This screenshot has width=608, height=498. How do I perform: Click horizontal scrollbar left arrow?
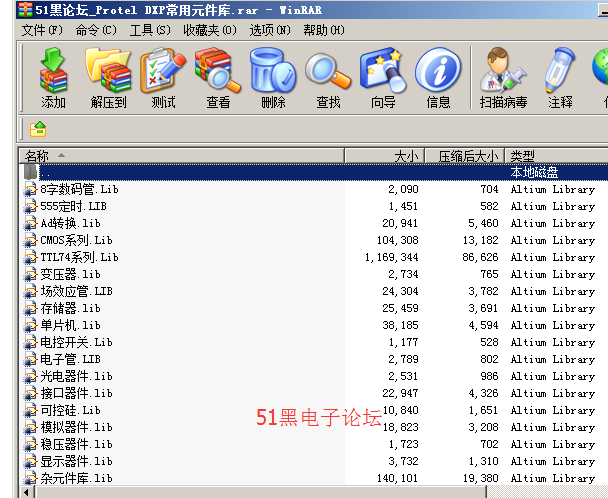pyautogui.click(x=26, y=493)
